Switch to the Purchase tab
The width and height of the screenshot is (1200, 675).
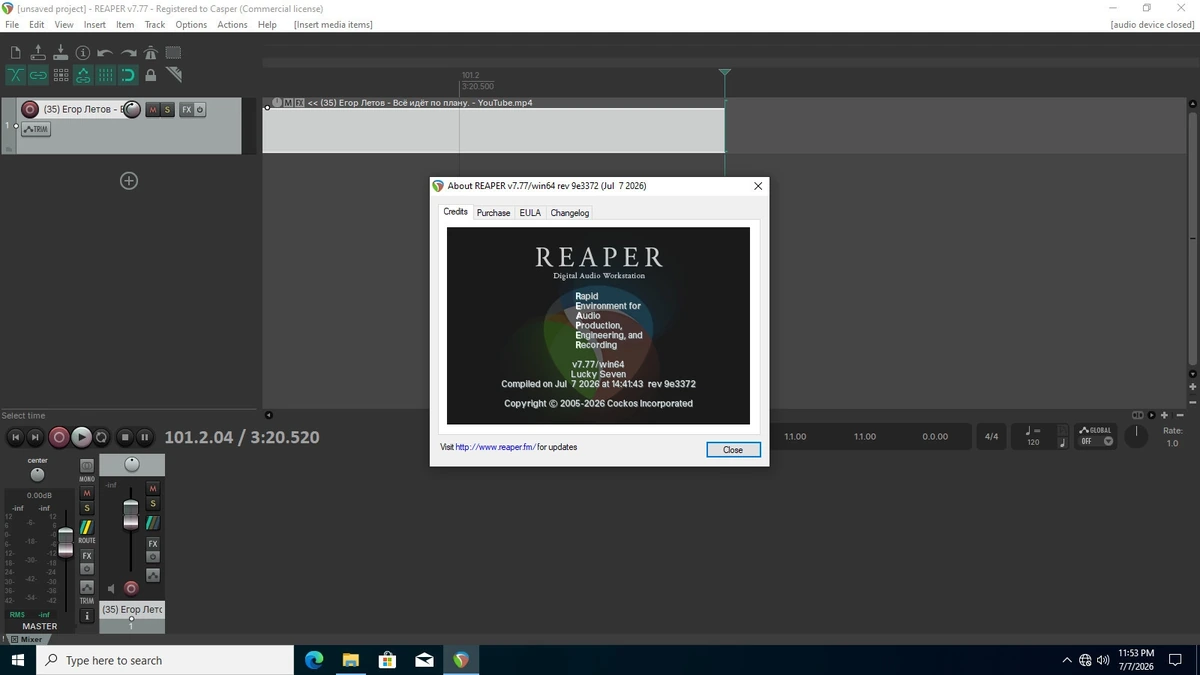[493, 213]
